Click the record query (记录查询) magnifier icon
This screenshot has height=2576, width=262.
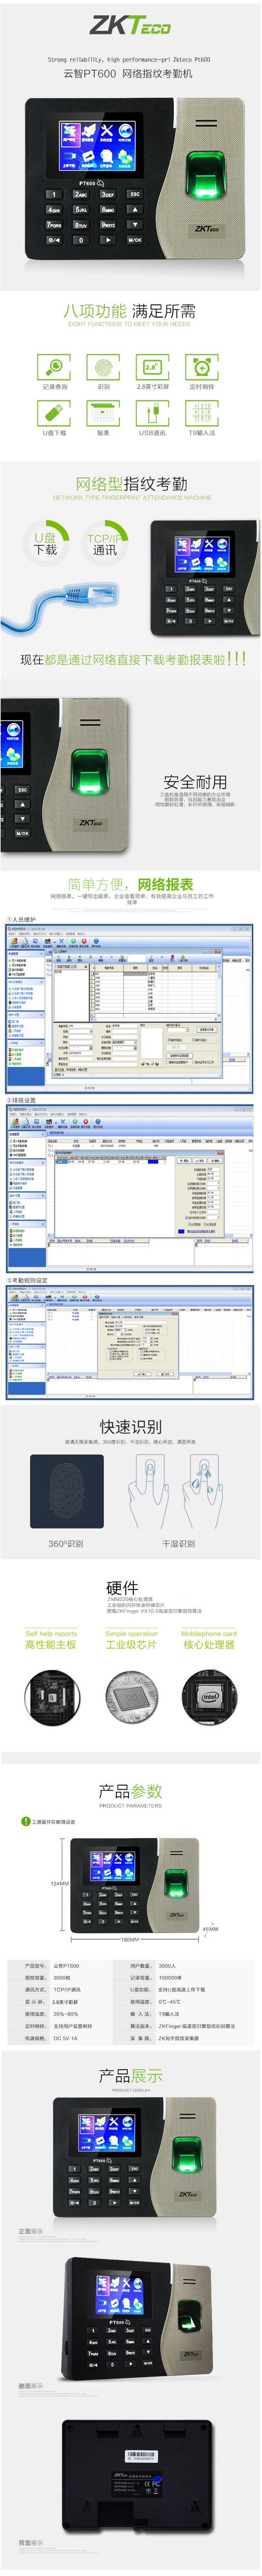(54, 367)
